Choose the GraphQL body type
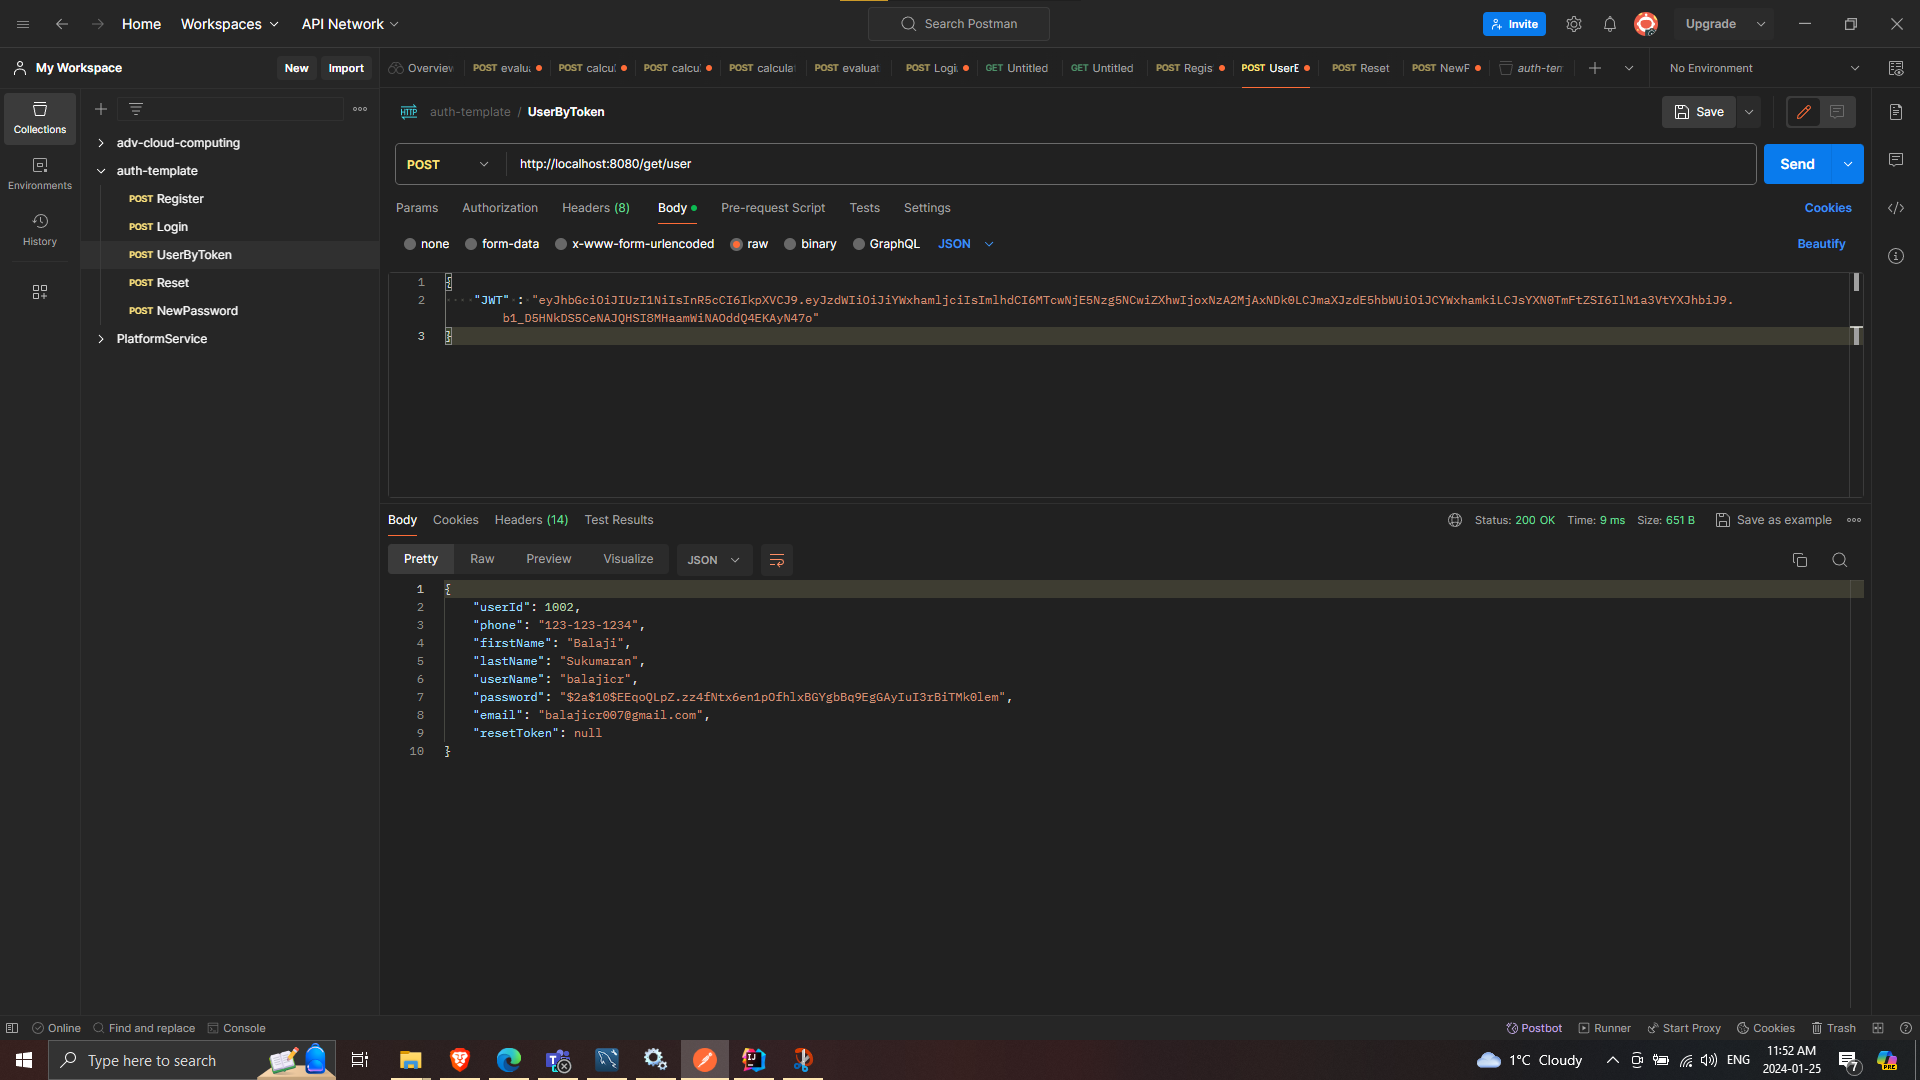This screenshot has height=1080, width=1920. point(858,244)
